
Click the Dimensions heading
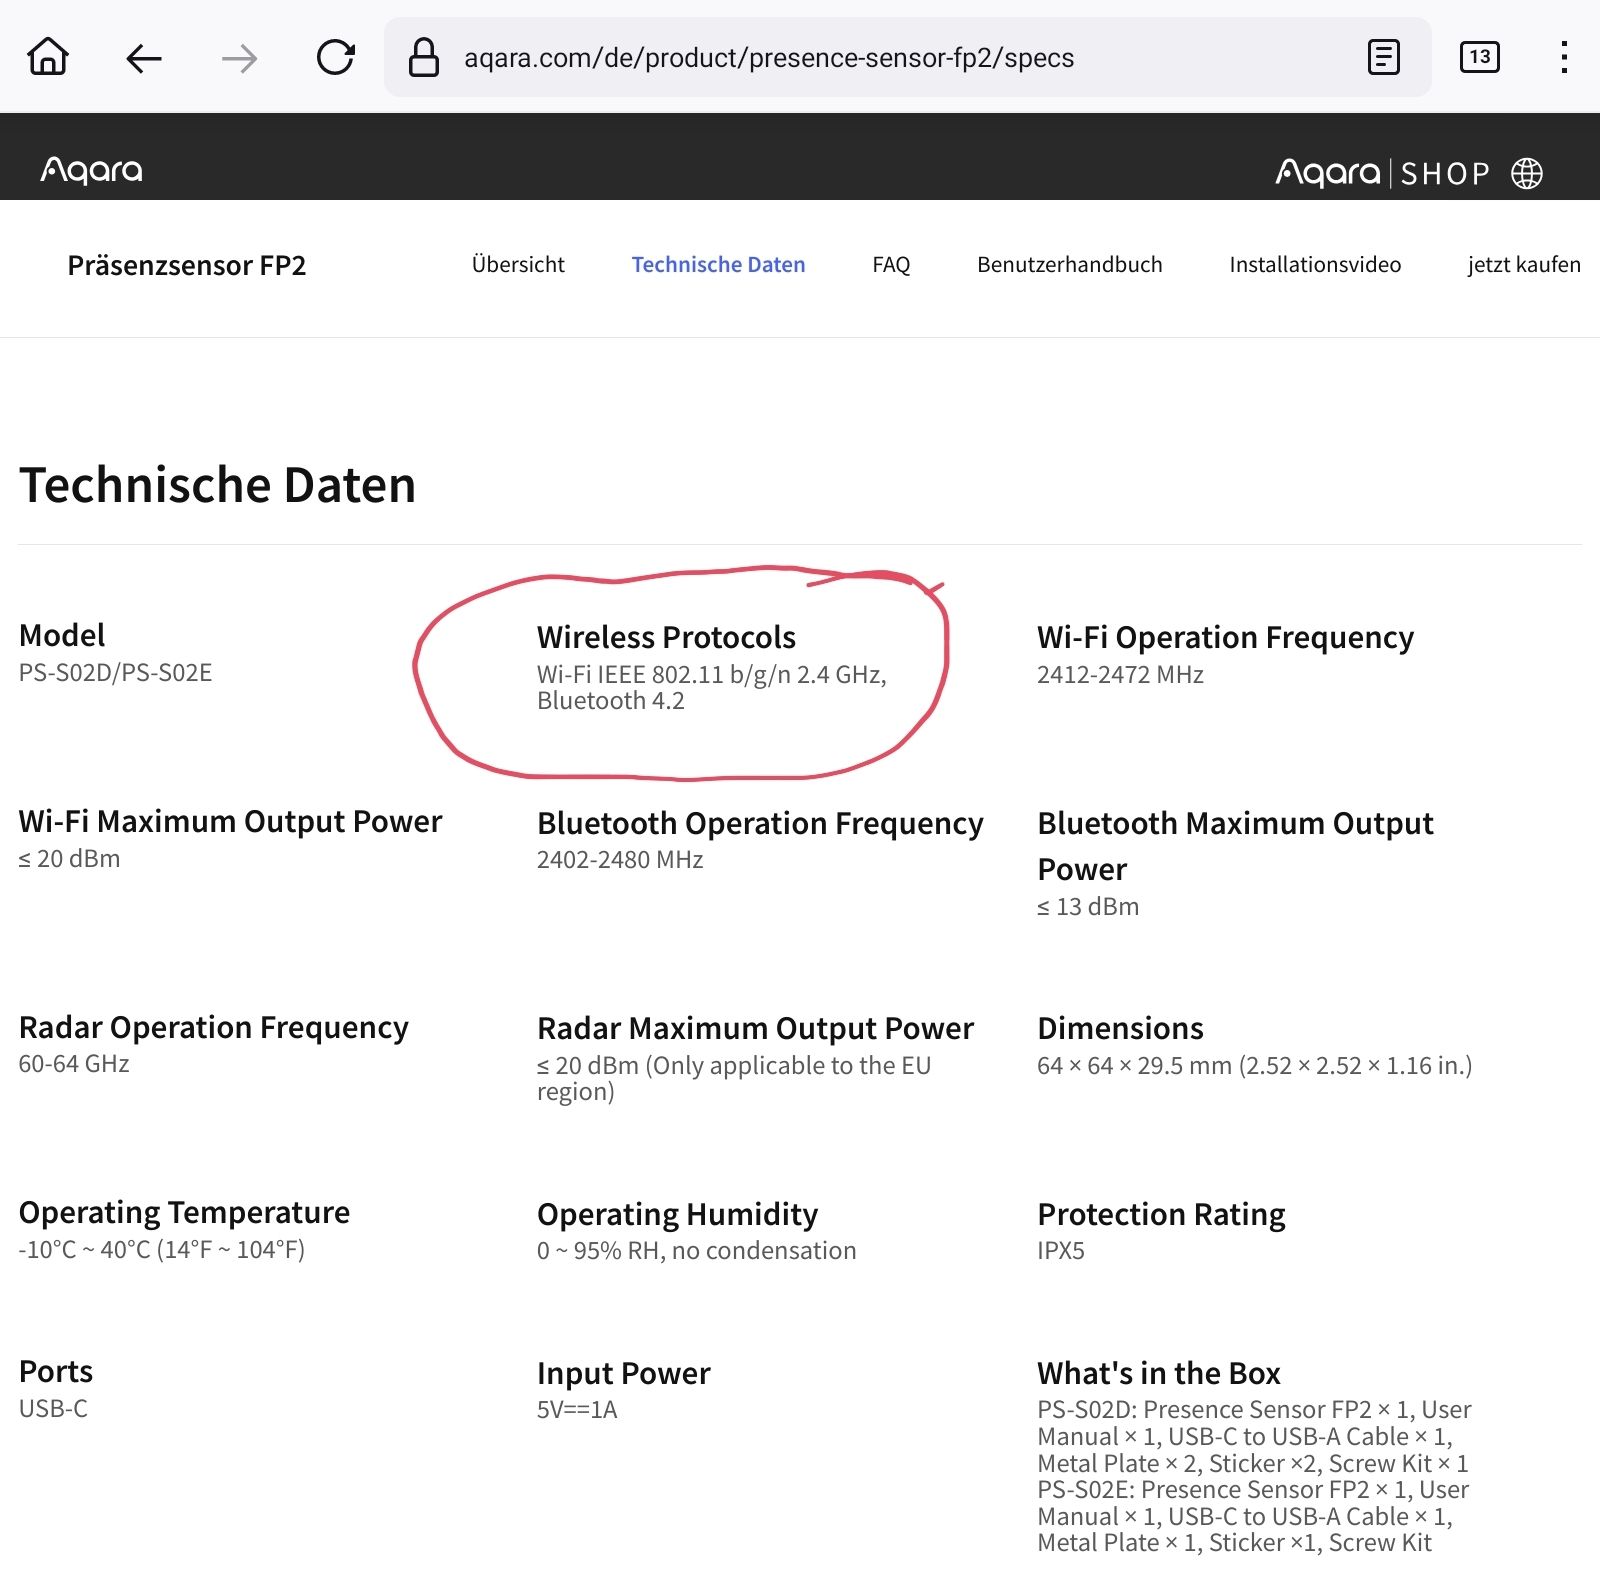1120,1028
